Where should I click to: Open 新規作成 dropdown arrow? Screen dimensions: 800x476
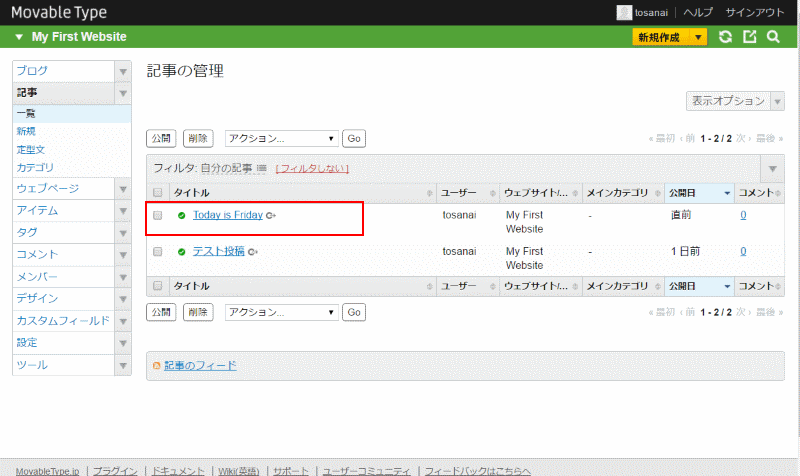[698, 37]
